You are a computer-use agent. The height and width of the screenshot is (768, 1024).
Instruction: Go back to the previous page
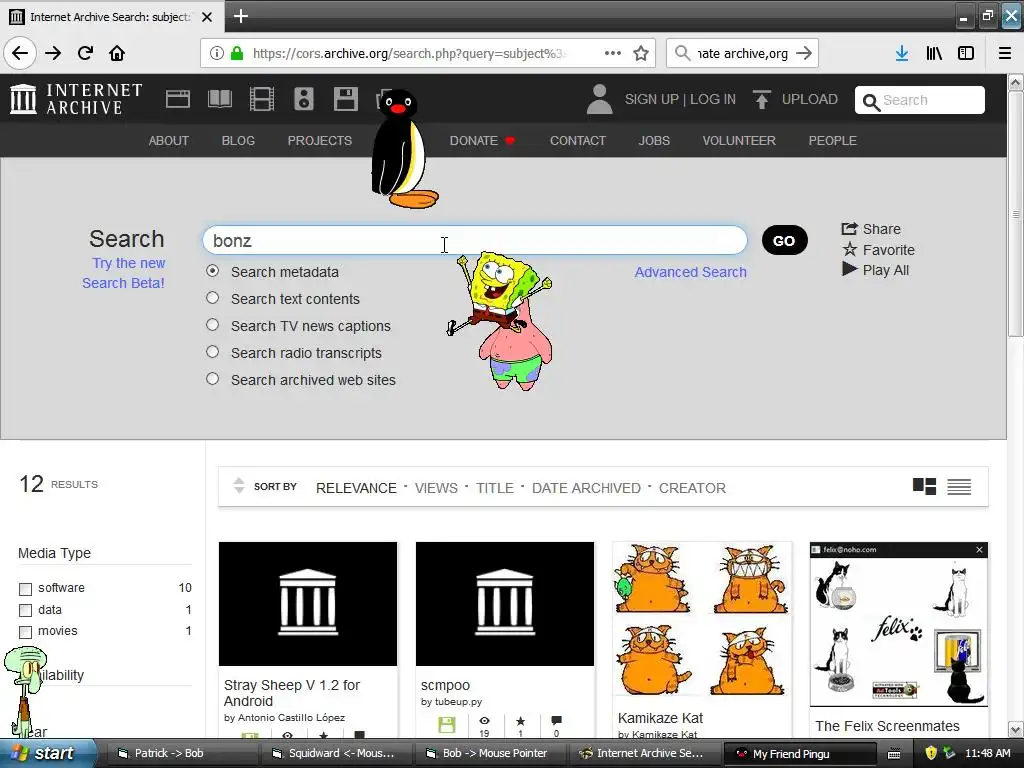pos(20,53)
